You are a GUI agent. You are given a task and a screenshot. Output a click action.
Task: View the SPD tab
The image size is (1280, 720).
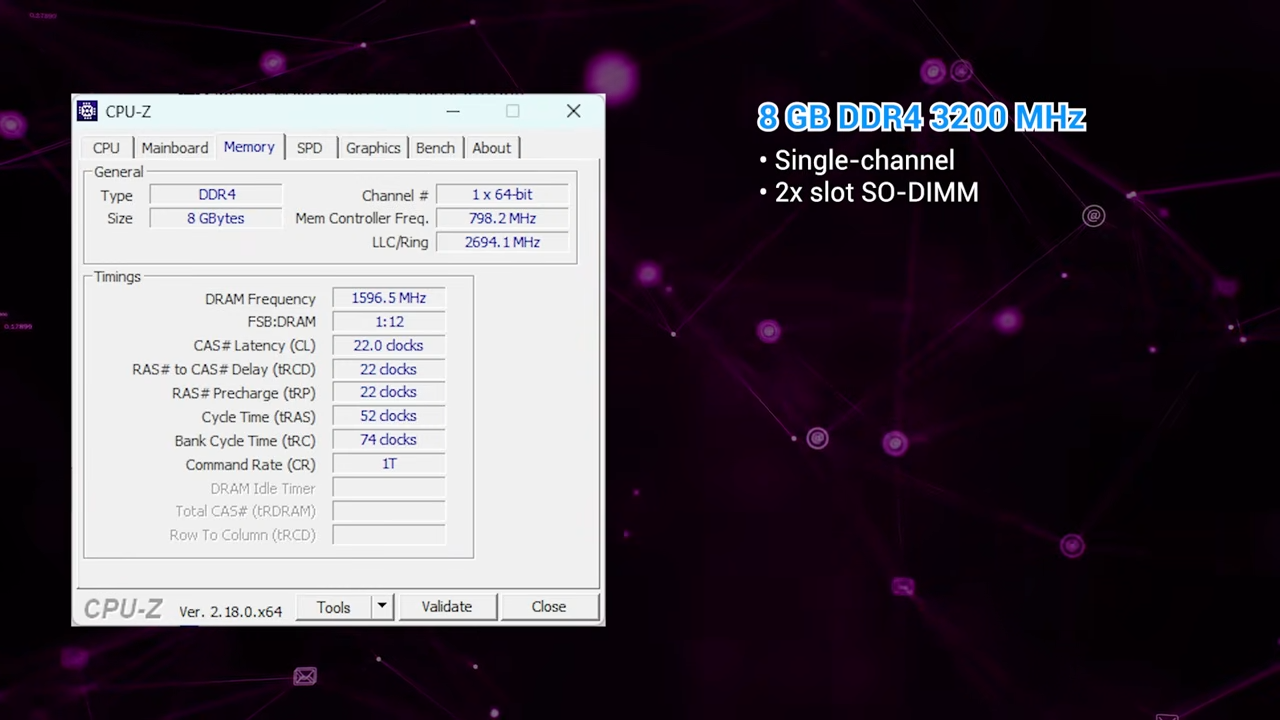pyautogui.click(x=309, y=147)
